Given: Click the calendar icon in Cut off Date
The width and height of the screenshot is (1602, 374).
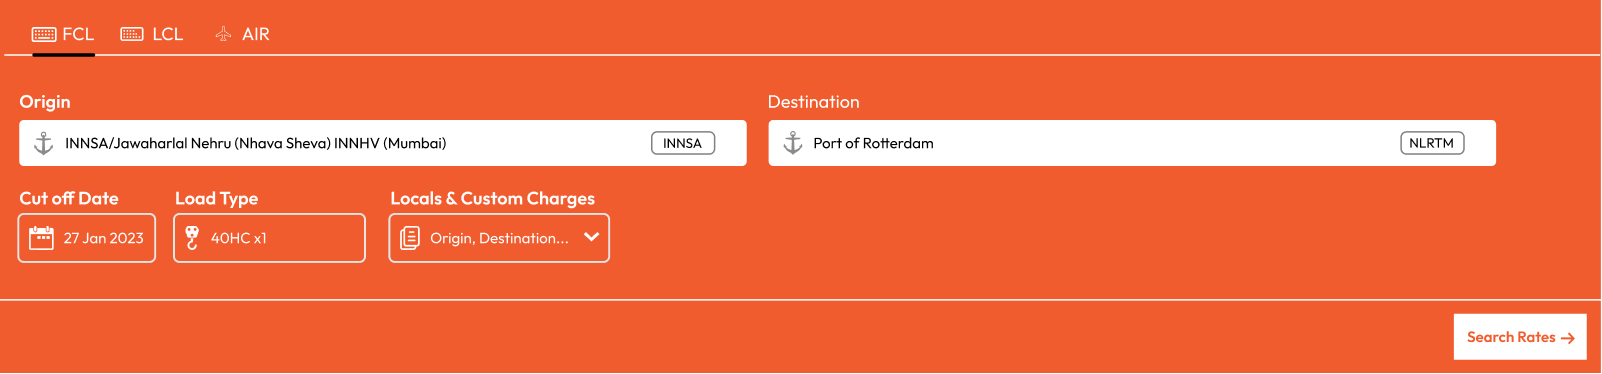Looking at the screenshot, I should point(42,238).
